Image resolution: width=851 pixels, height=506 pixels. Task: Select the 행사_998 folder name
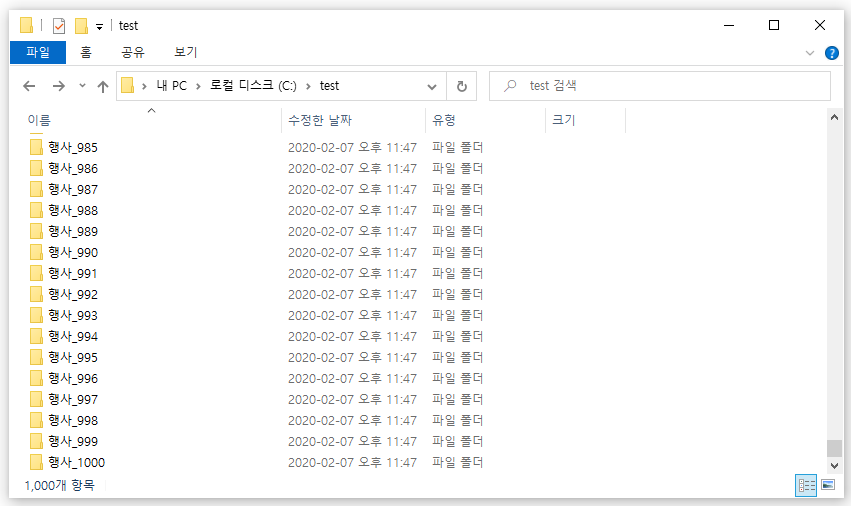73,420
